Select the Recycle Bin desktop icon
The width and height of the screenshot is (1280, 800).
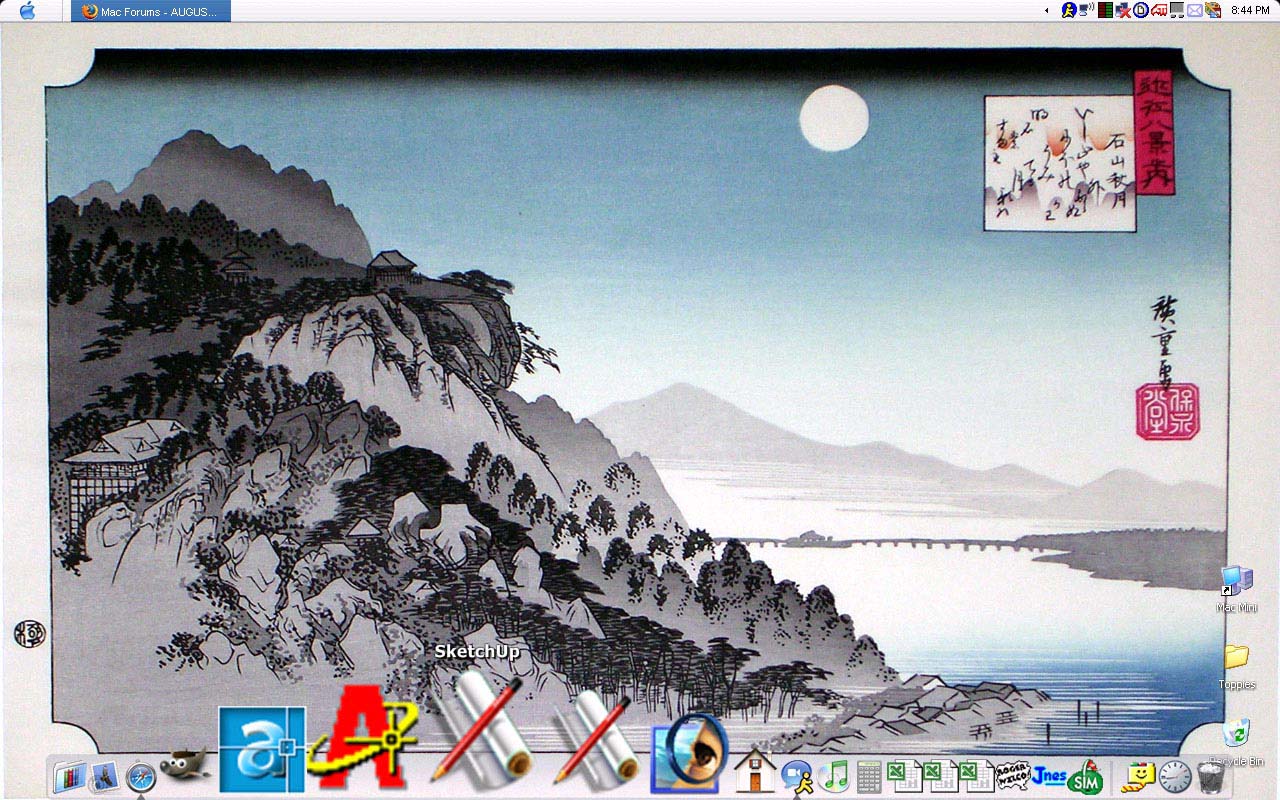[x=1237, y=743]
